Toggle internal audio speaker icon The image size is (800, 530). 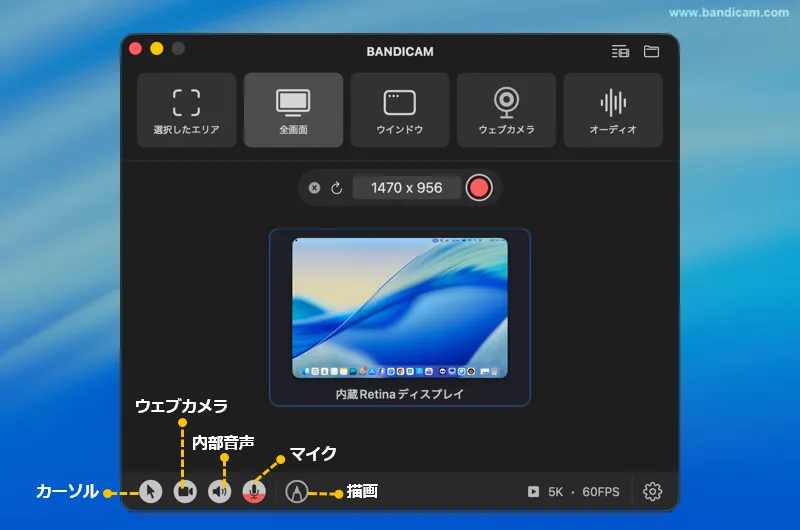point(219,492)
